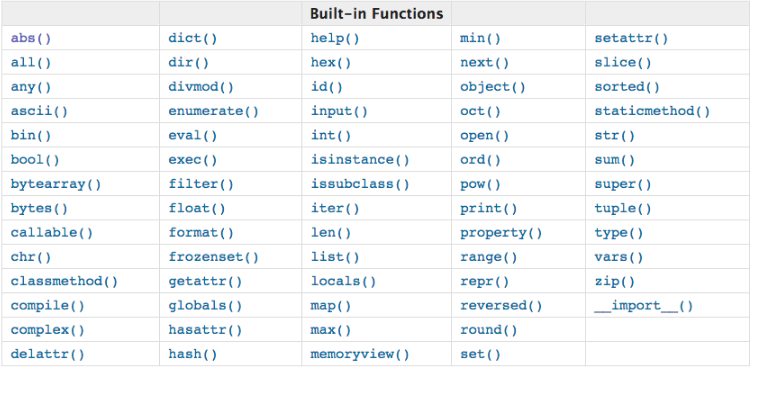
Task: Click the int() link
Action: point(331,135)
